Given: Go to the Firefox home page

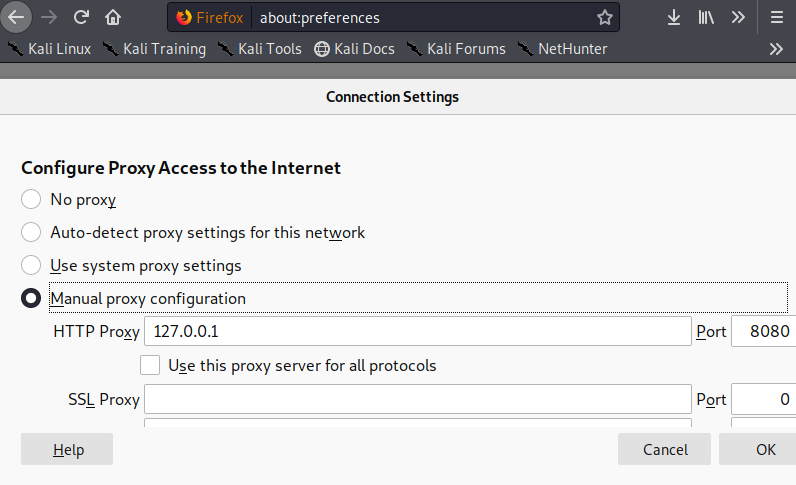Looking at the screenshot, I should tap(113, 17).
